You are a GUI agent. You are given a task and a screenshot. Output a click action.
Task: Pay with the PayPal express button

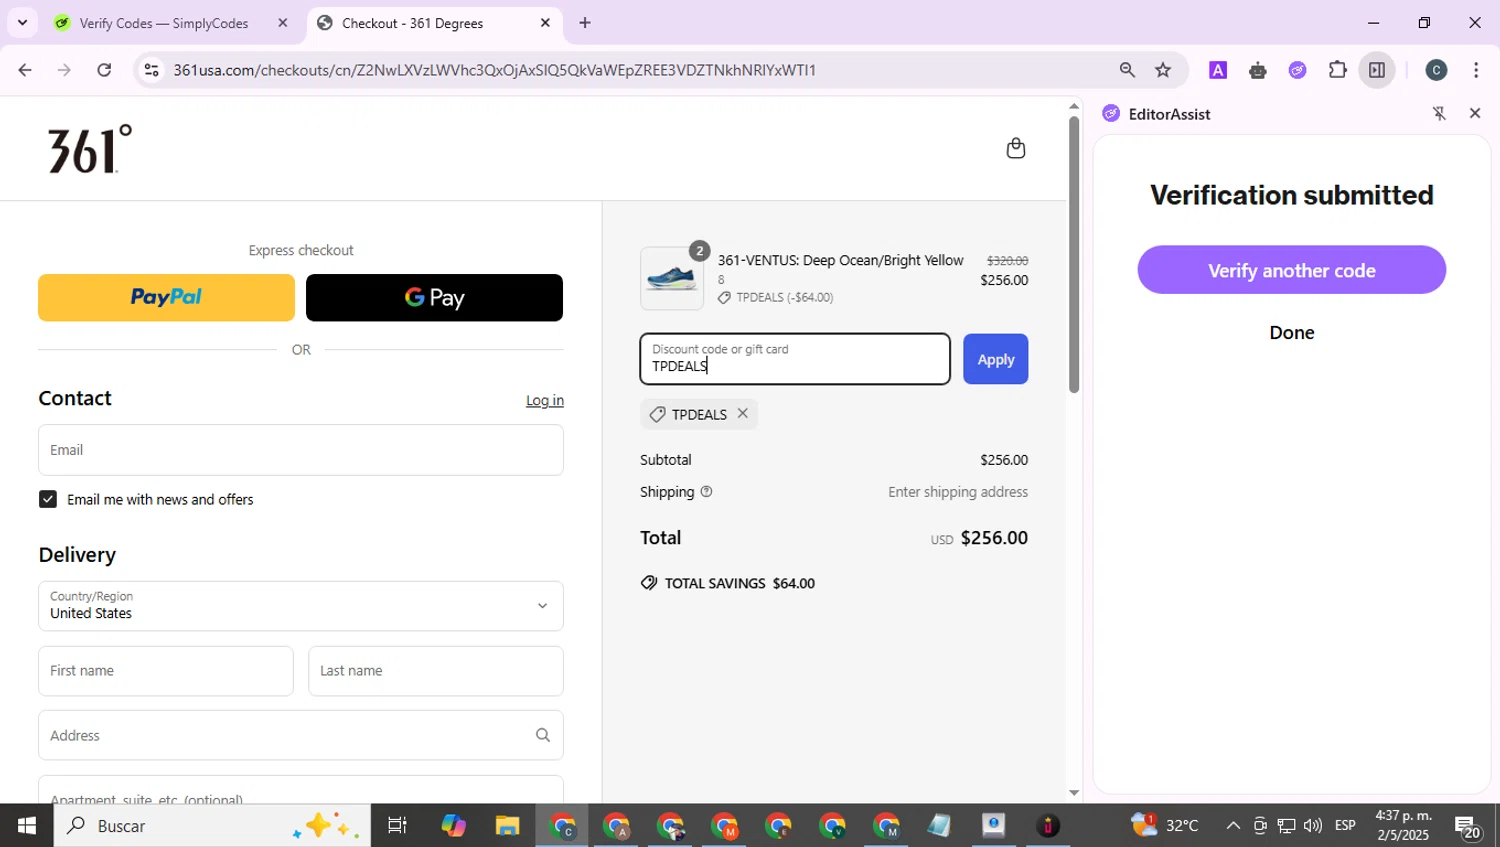point(166,297)
